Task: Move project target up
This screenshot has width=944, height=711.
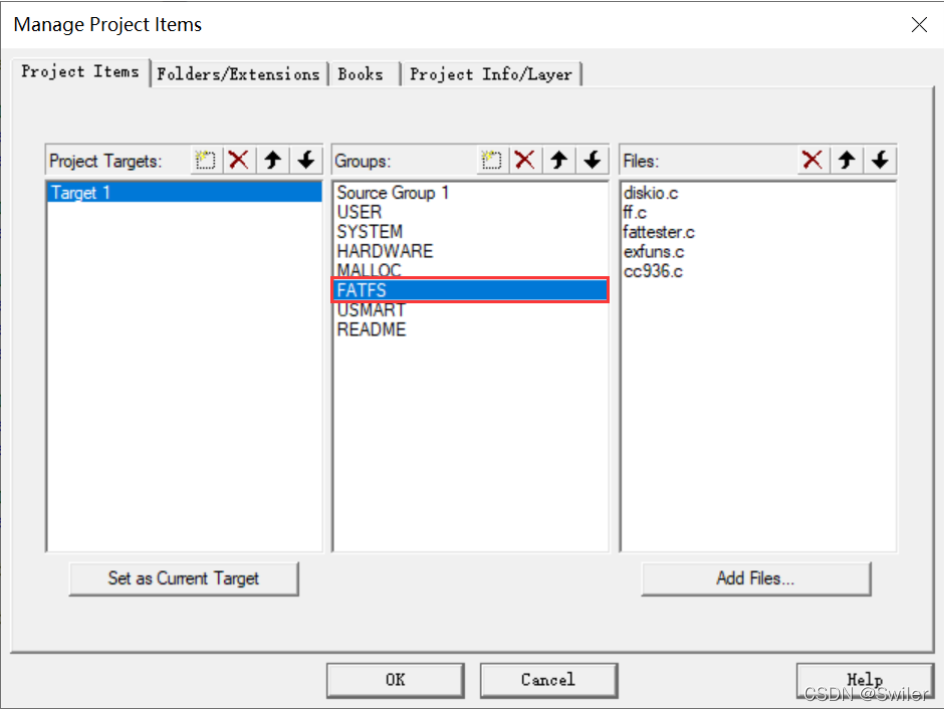Action: coord(273,160)
